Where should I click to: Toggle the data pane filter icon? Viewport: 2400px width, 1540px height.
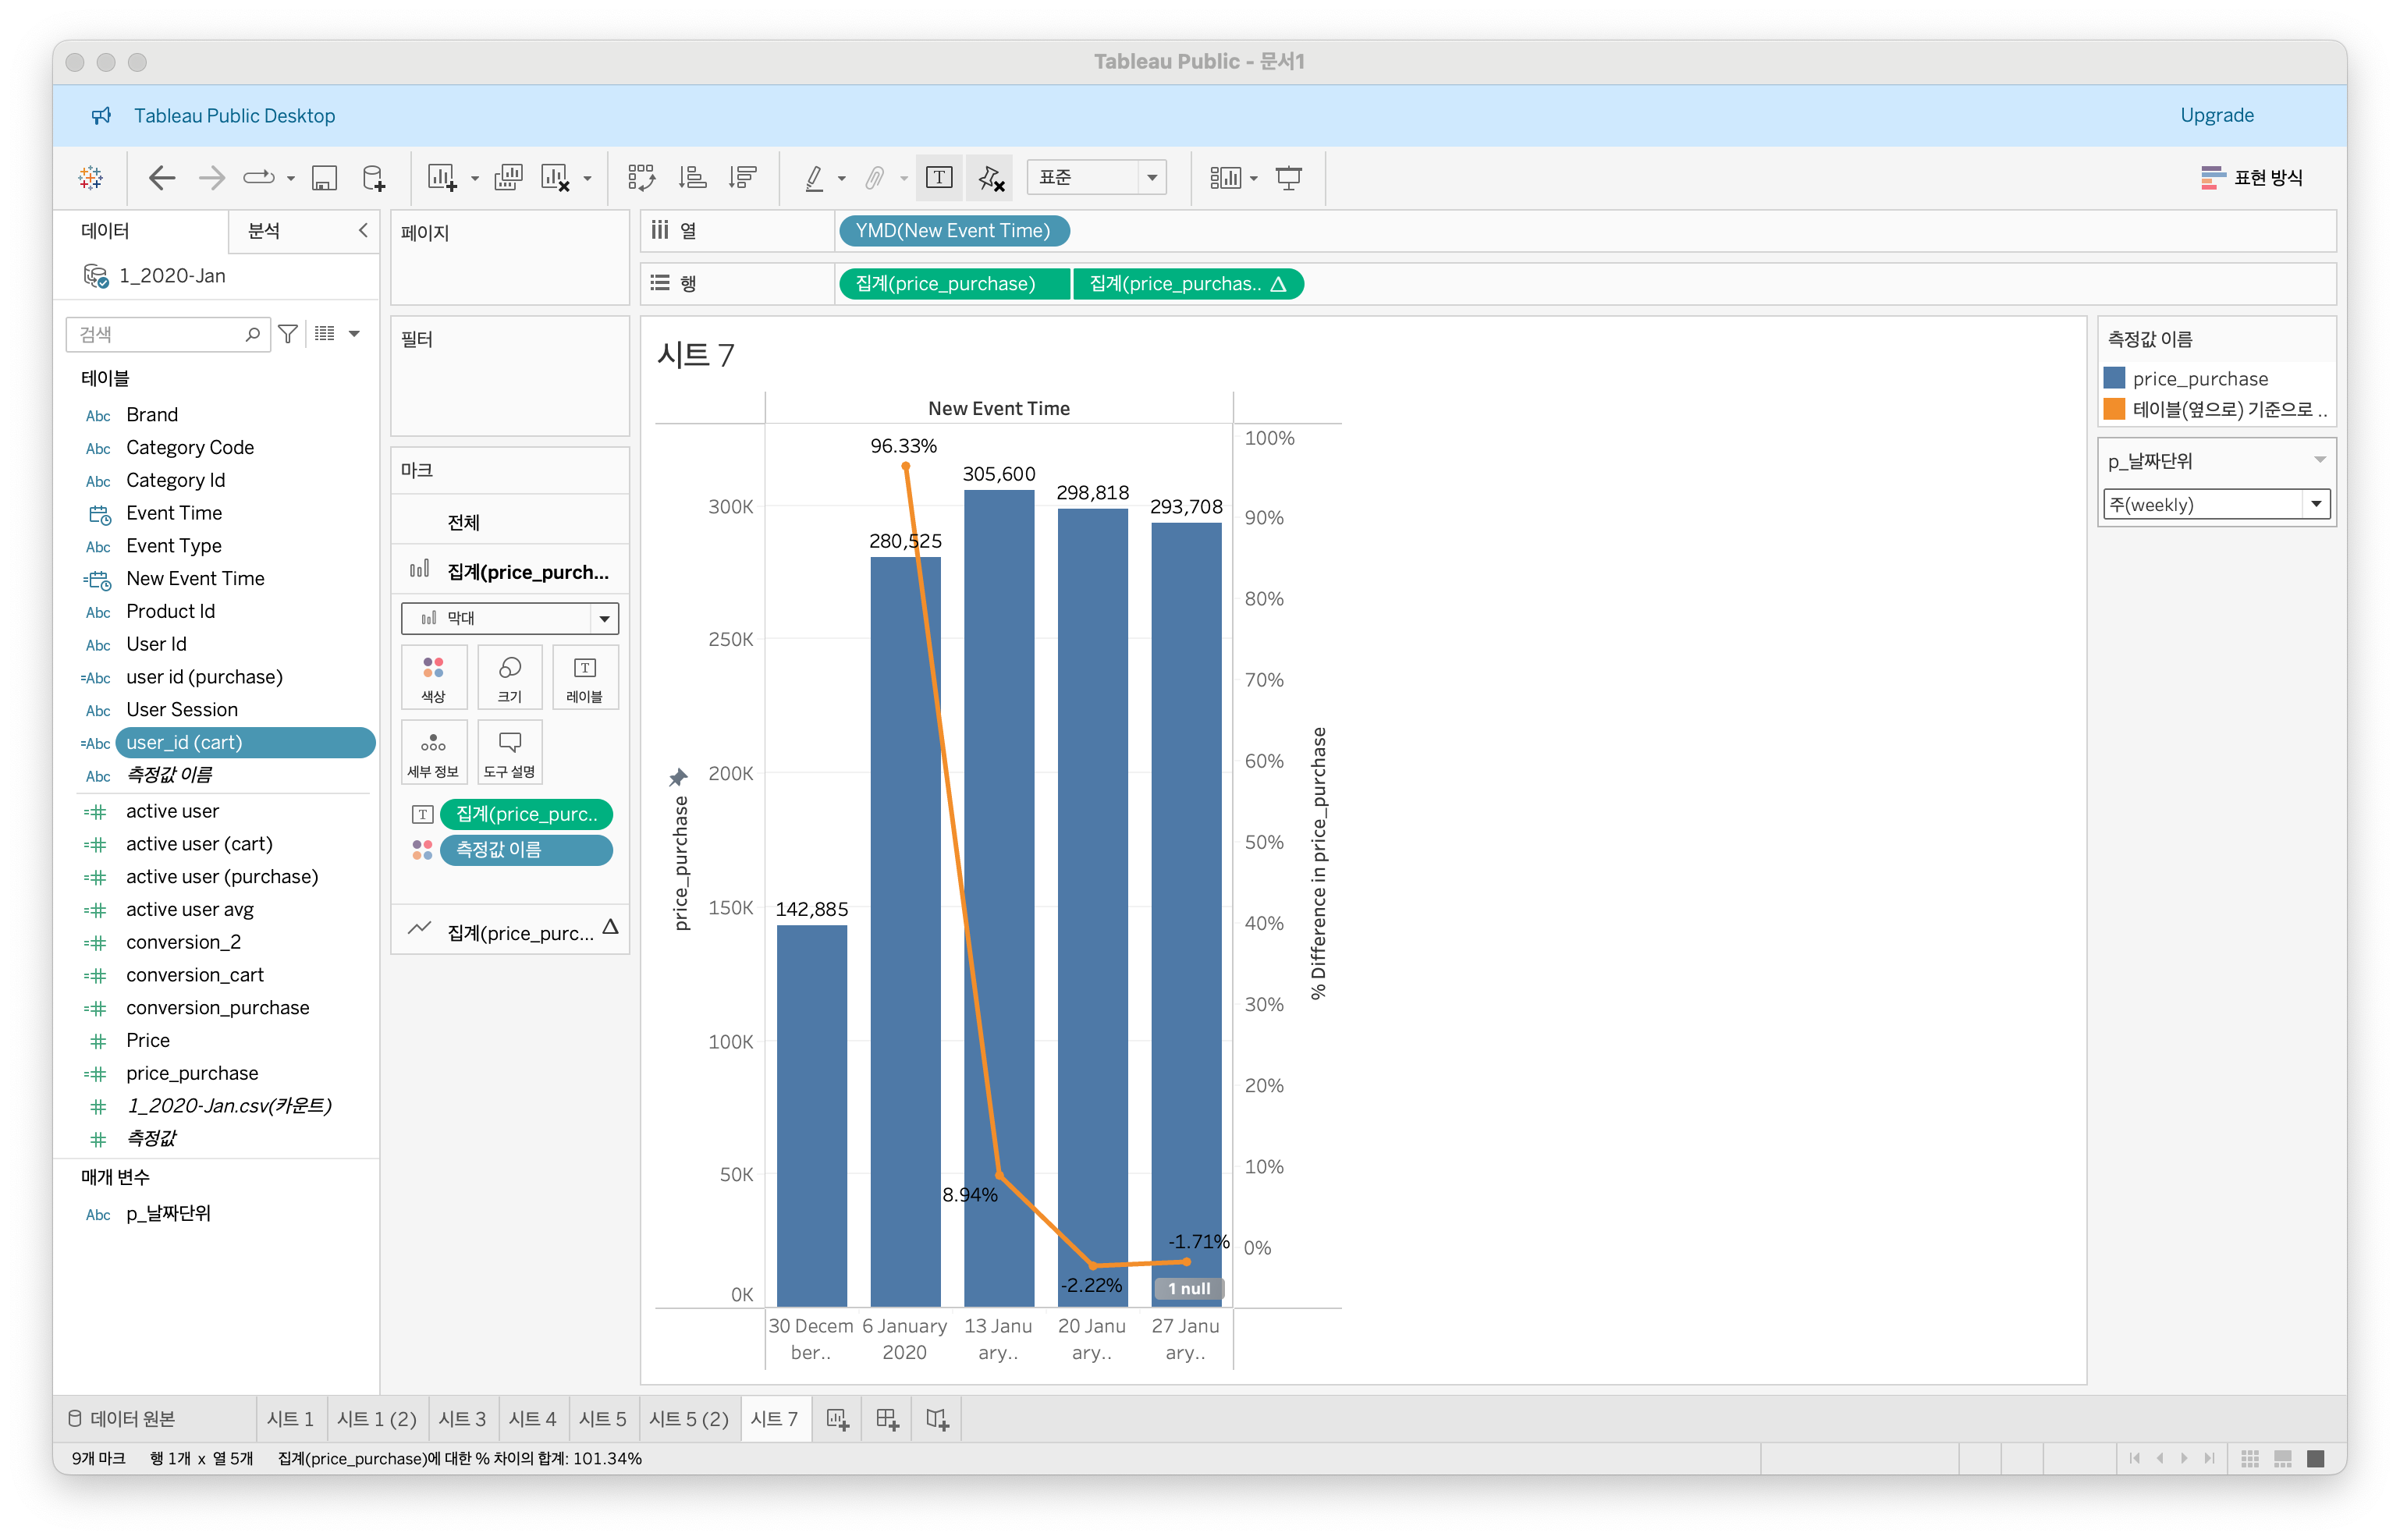coord(288,334)
